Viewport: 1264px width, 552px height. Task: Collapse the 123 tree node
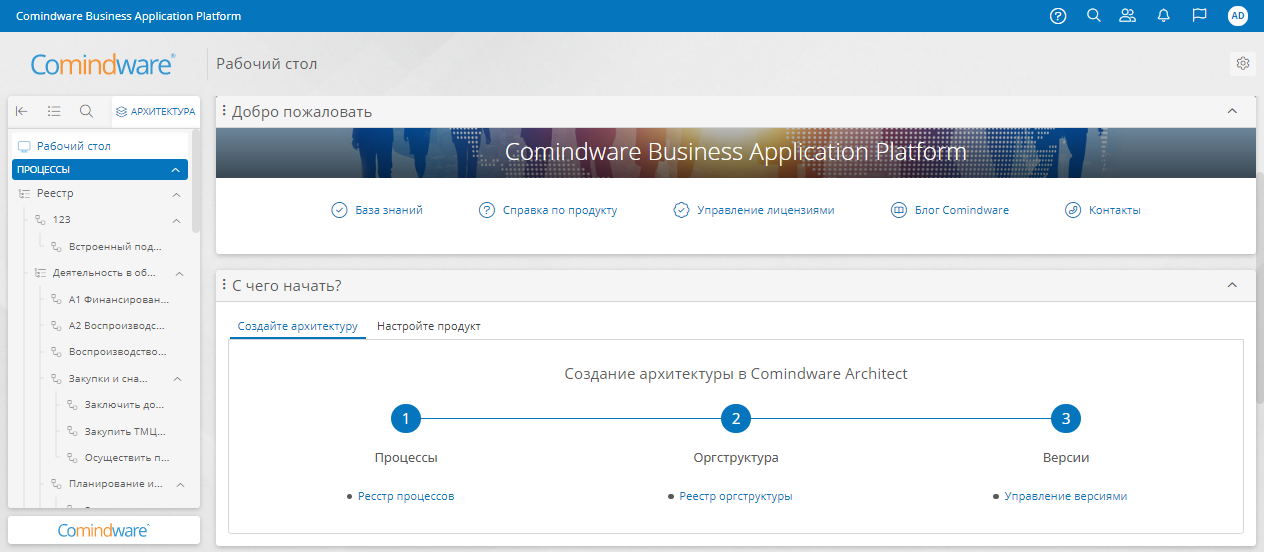click(x=176, y=220)
